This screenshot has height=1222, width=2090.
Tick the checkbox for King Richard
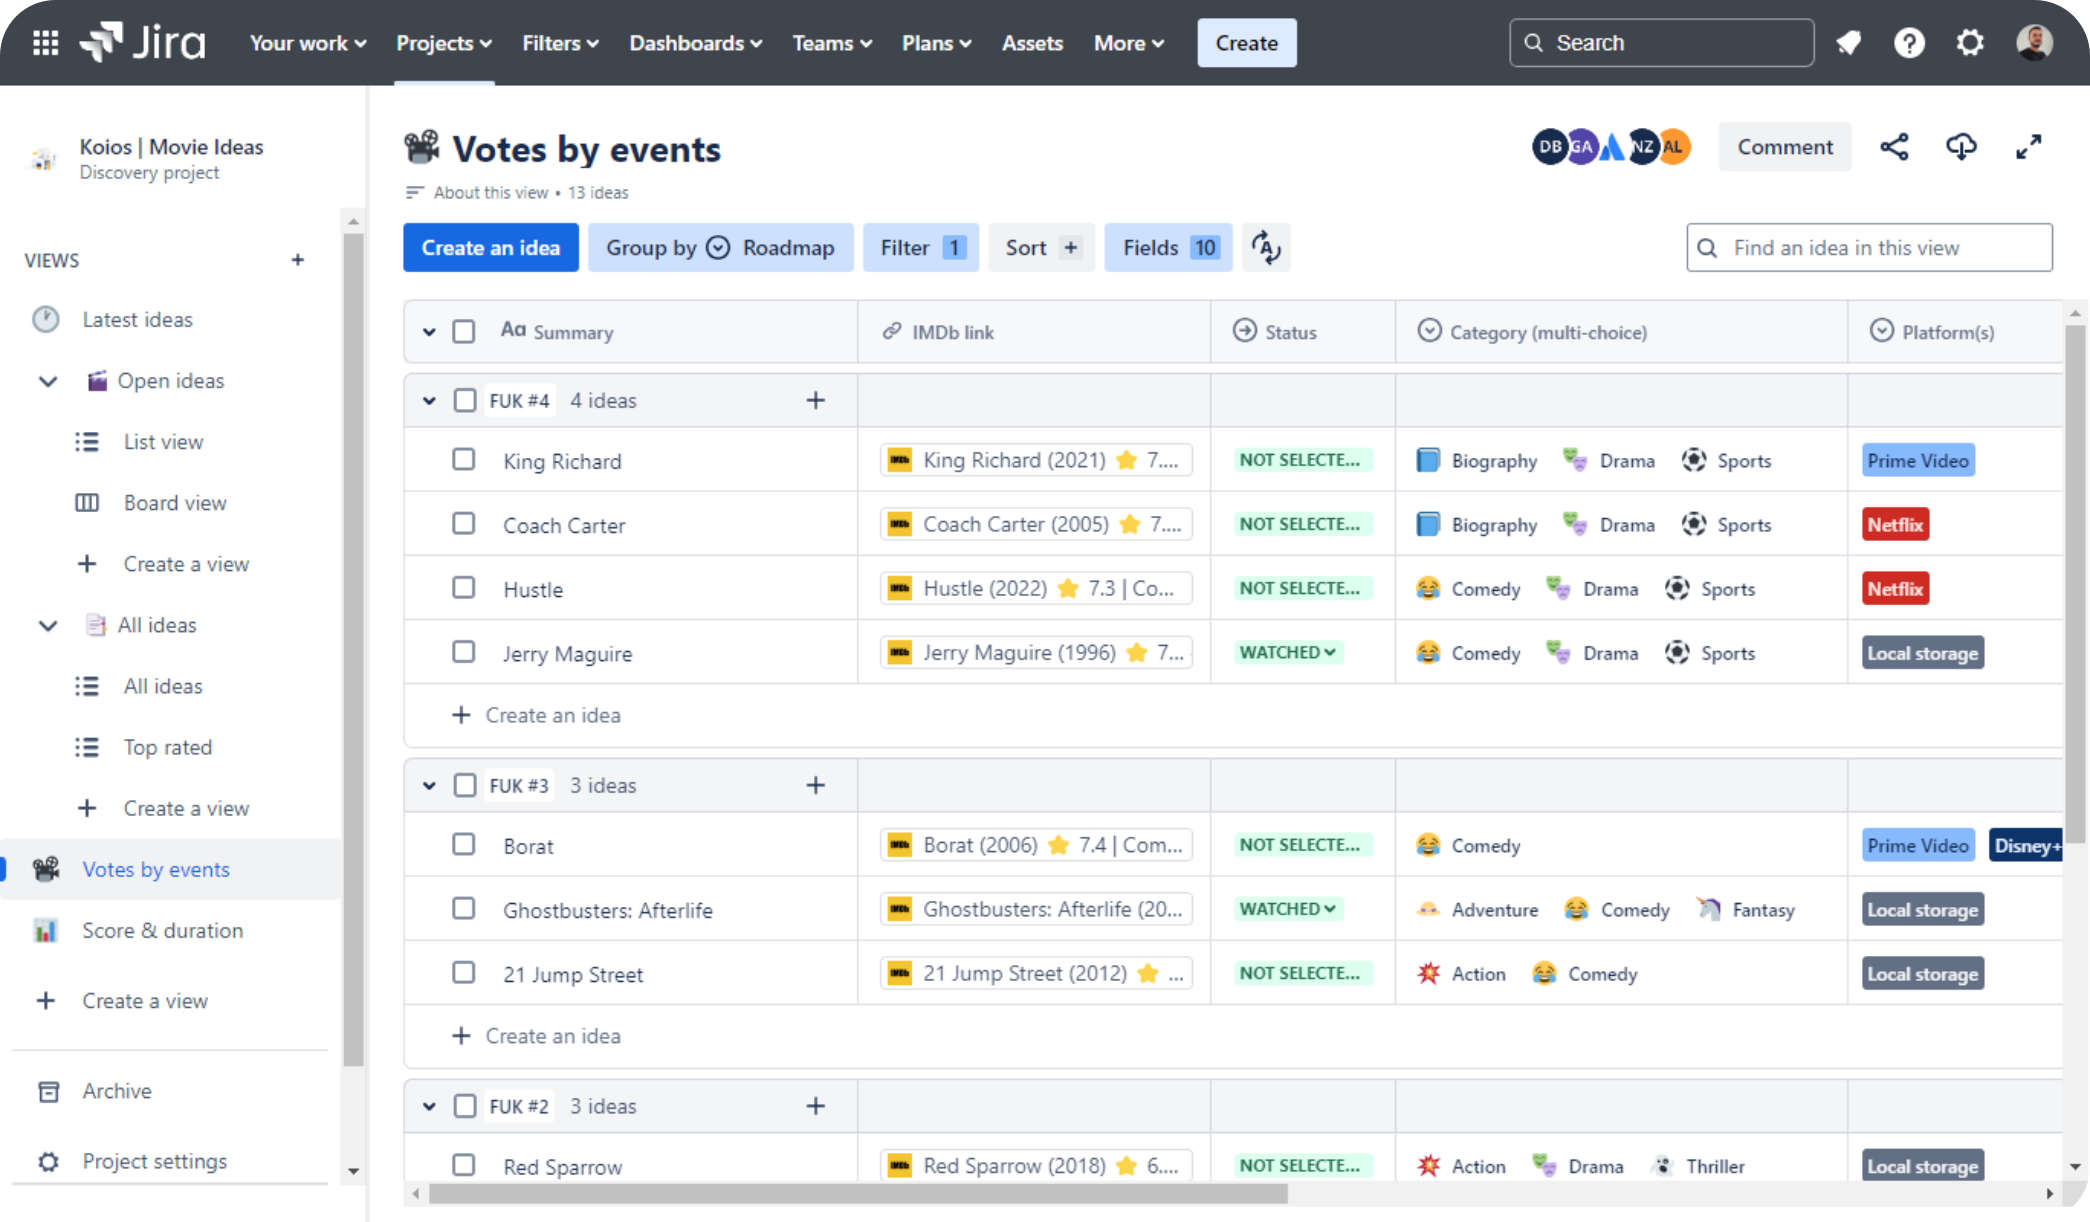click(463, 460)
